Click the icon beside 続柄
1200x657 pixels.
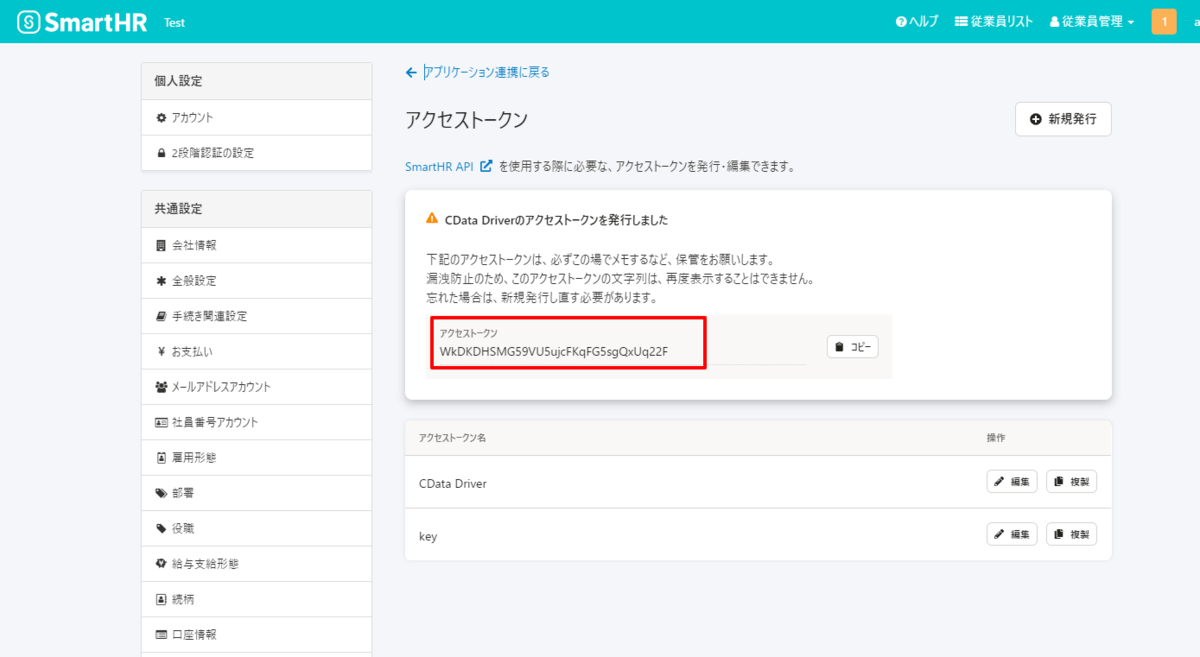[x=161, y=599]
